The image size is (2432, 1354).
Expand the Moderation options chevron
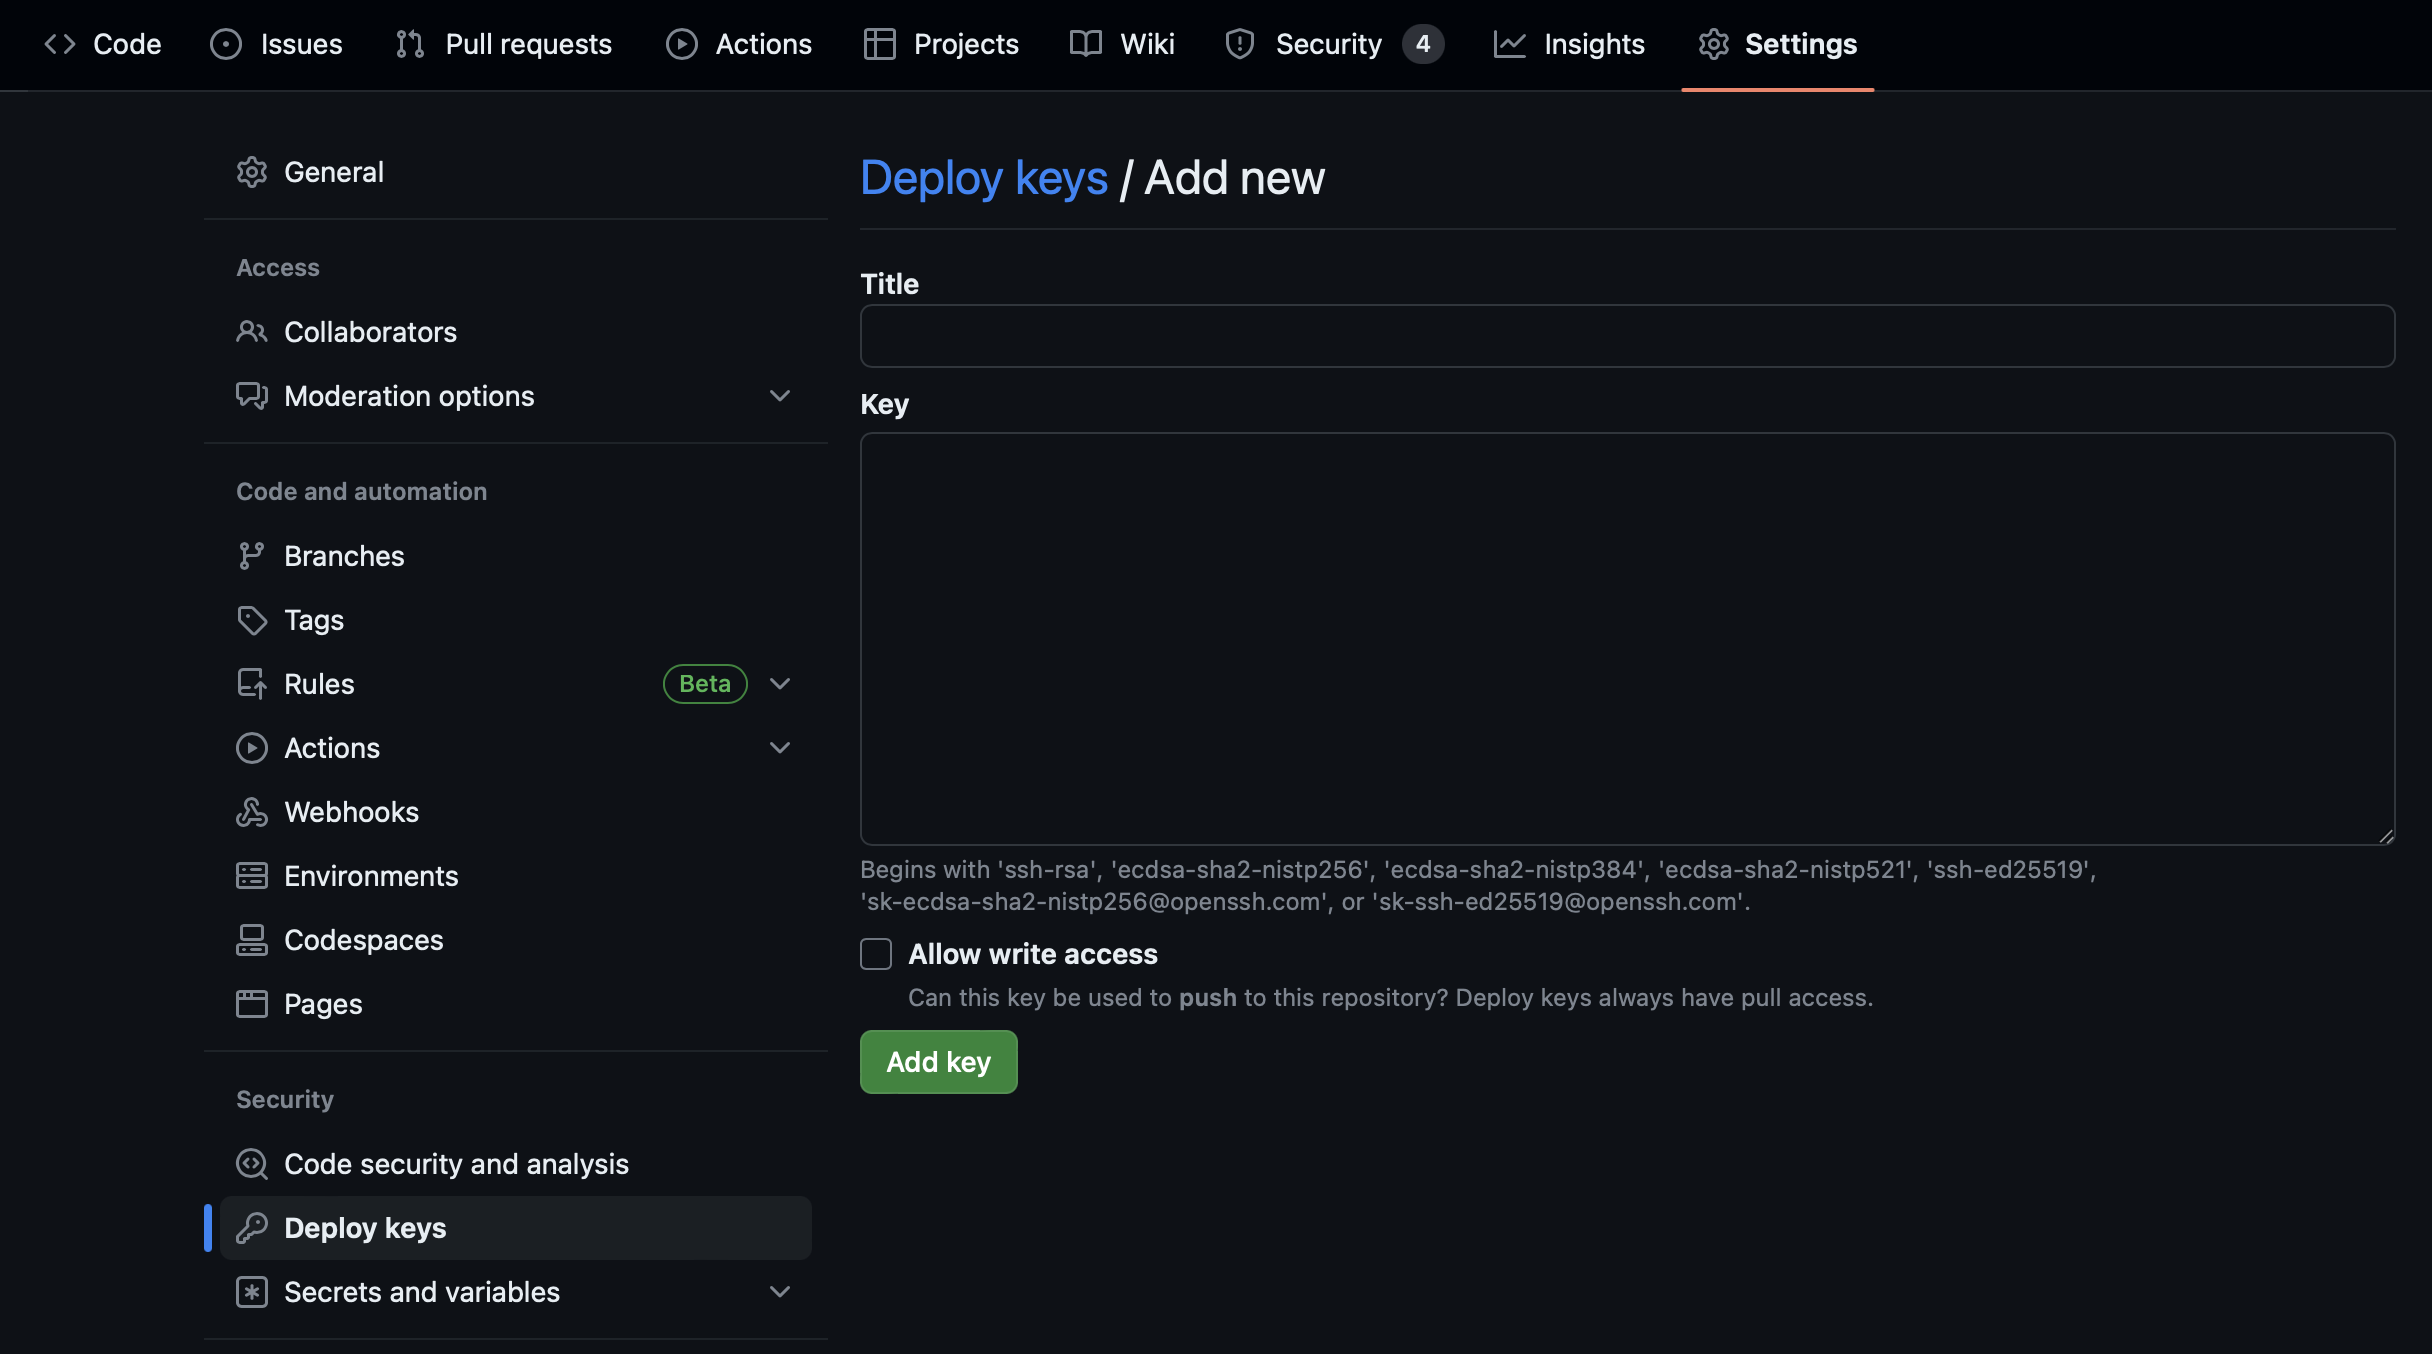pyautogui.click(x=780, y=396)
